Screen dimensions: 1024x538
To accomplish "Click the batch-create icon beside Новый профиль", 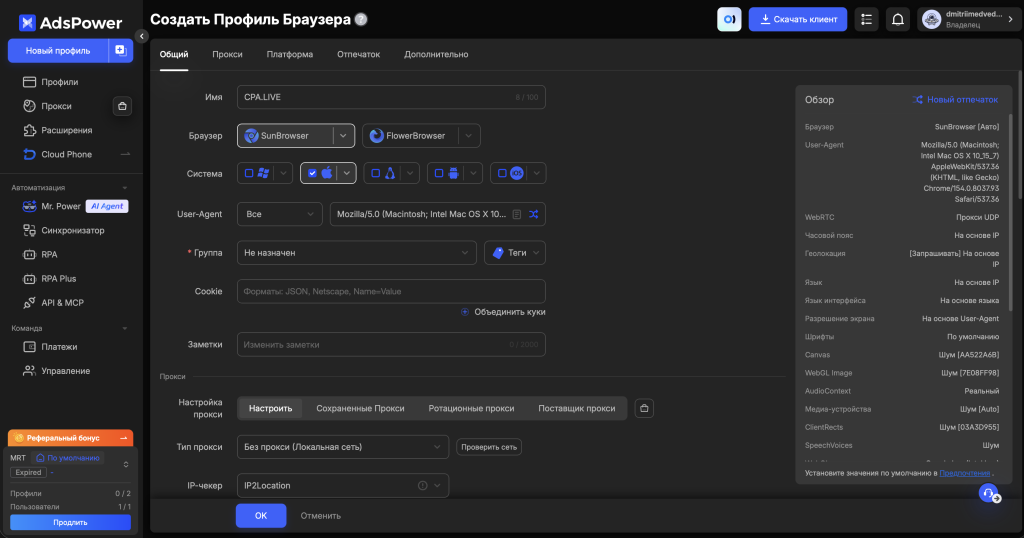I will tap(120, 50).
